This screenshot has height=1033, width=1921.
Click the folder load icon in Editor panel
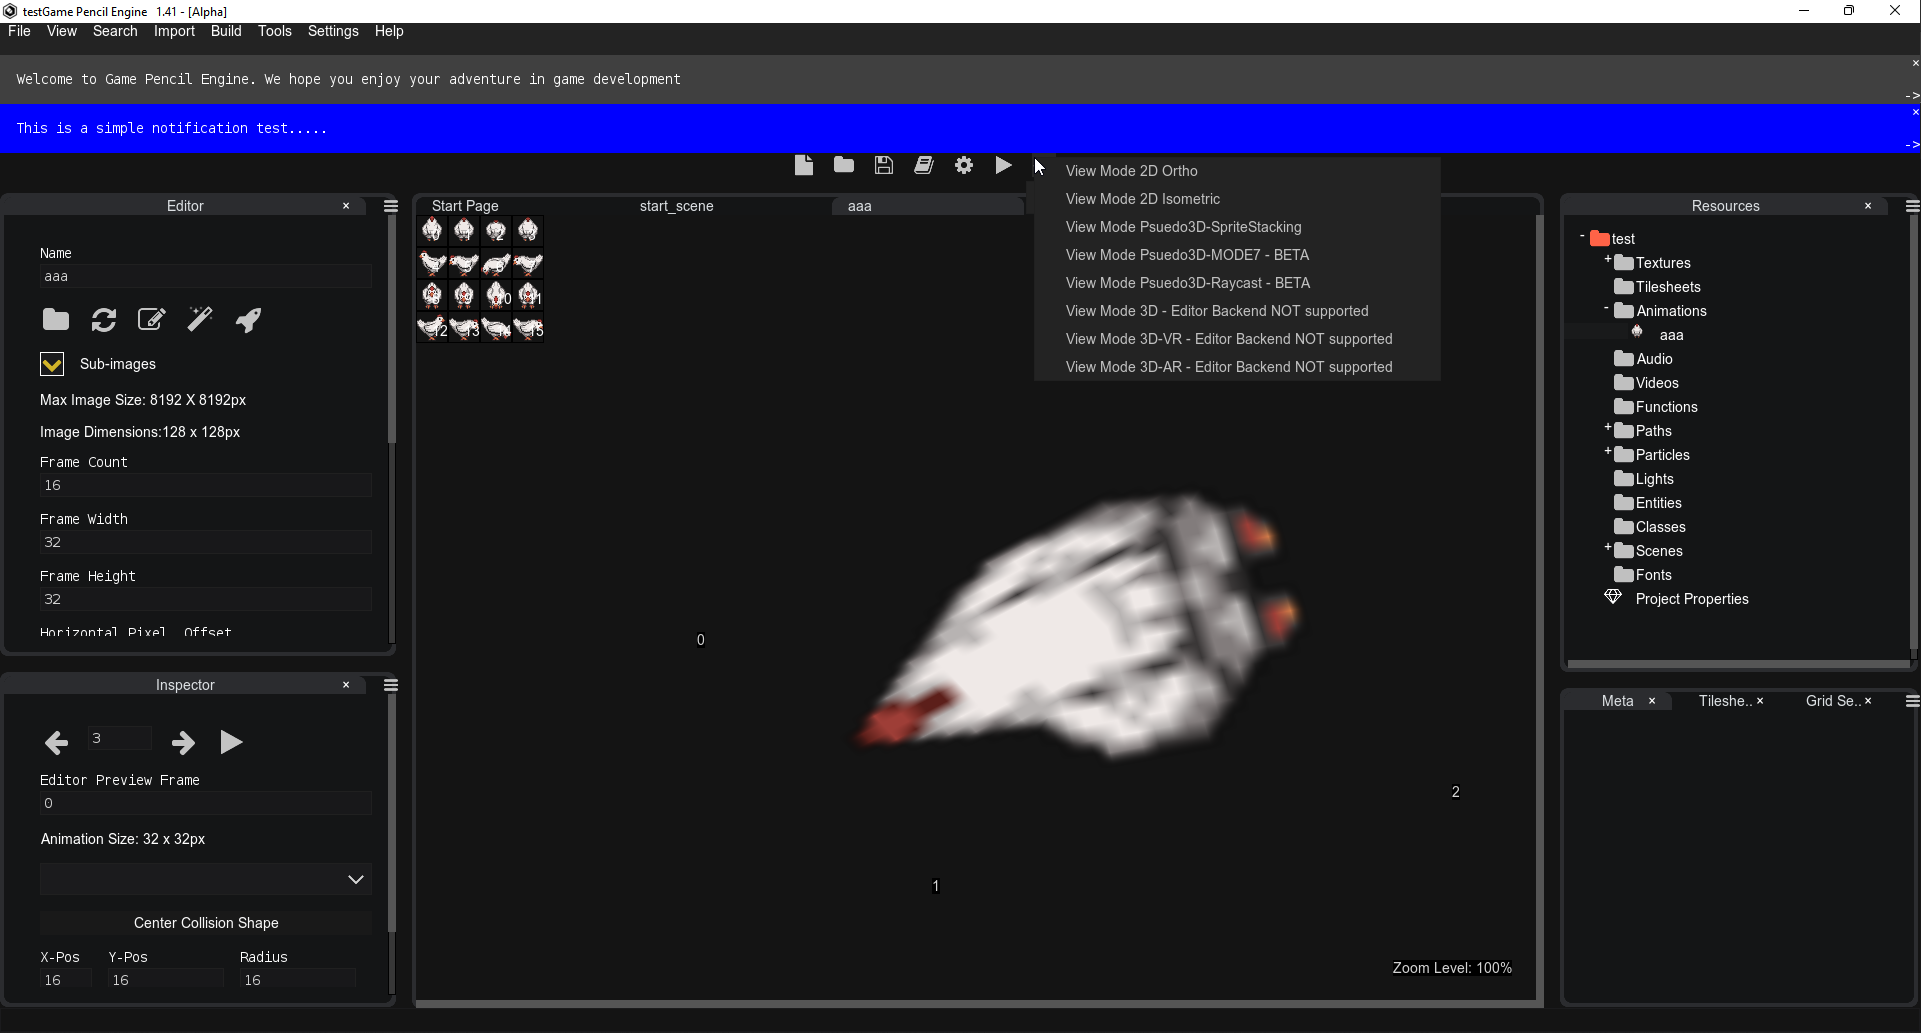56,319
